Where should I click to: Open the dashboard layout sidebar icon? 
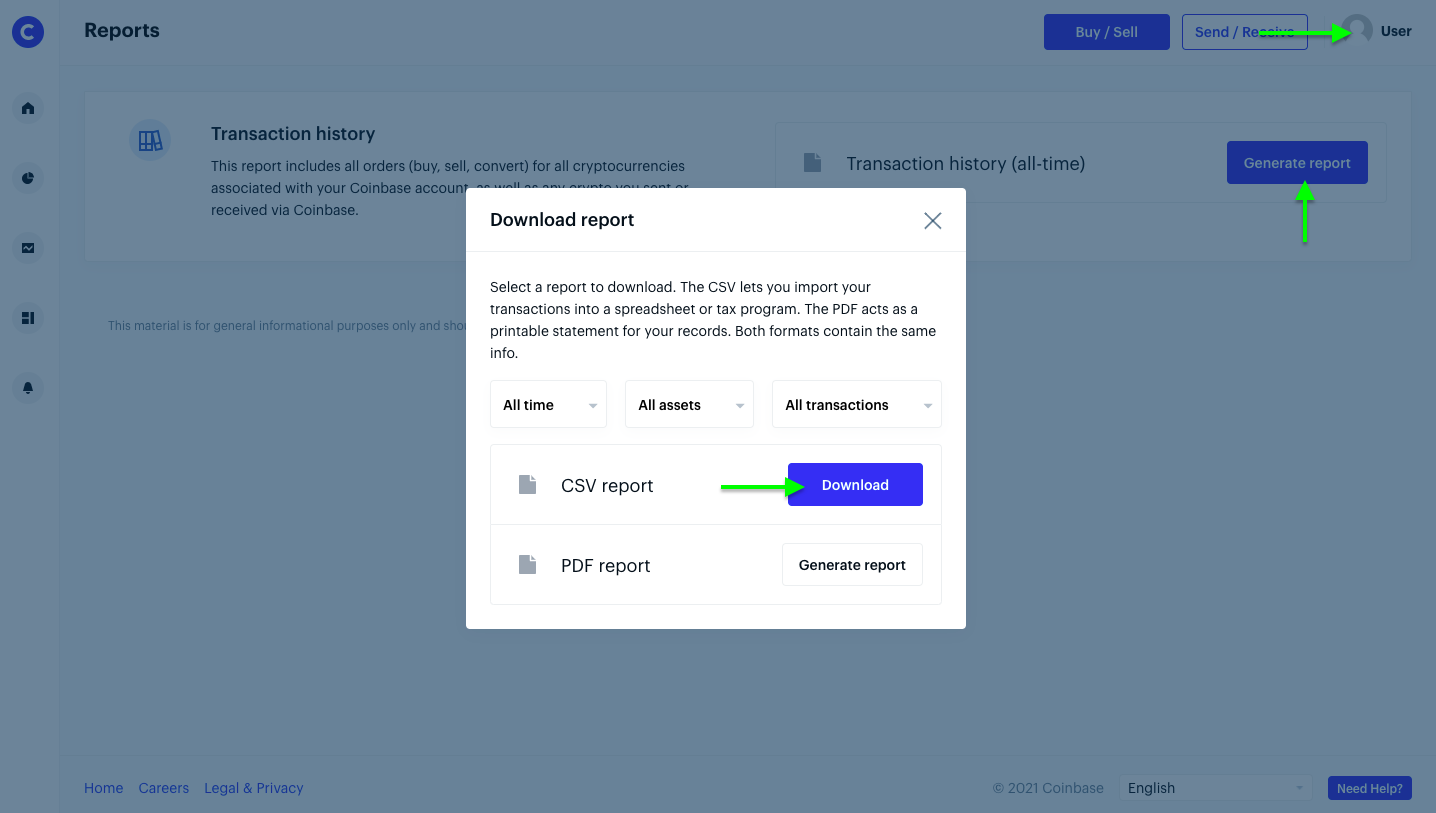(28, 318)
